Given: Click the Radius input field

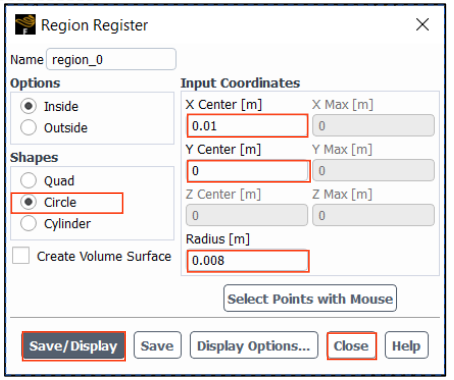Looking at the screenshot, I should click(x=248, y=261).
